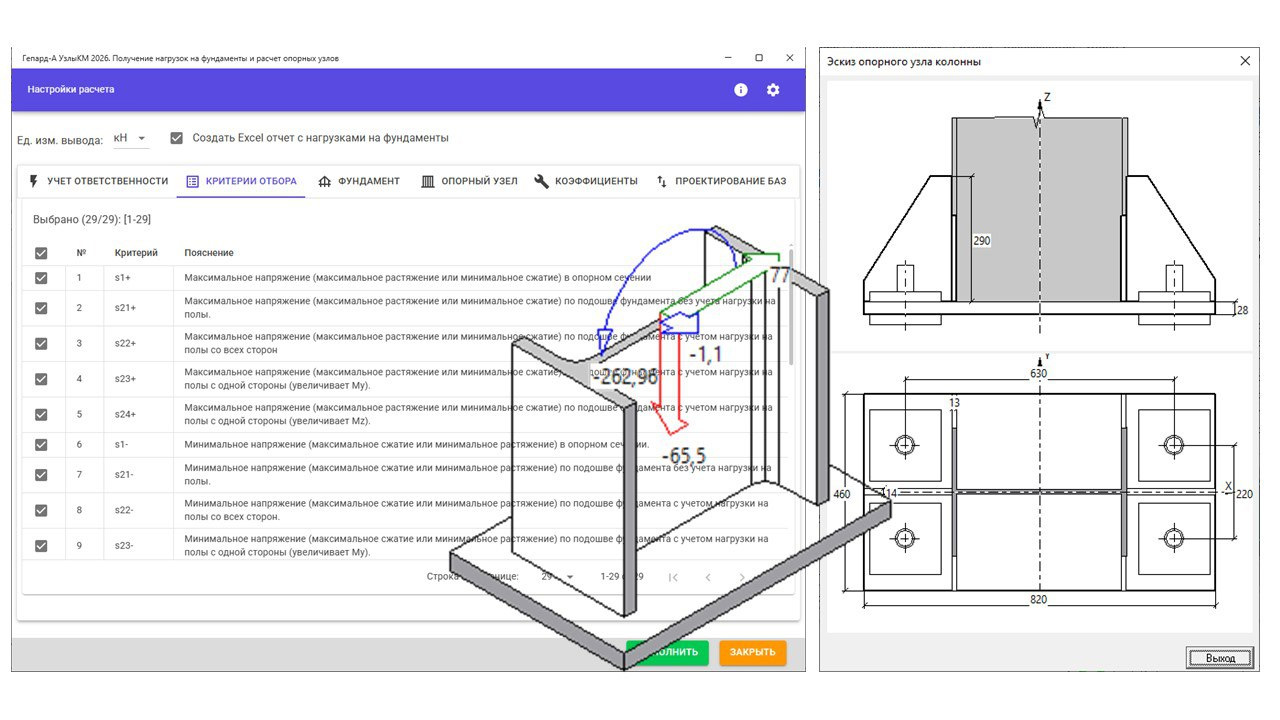
Task: Switch to the Критерии отбора tab
Action: tap(242, 181)
